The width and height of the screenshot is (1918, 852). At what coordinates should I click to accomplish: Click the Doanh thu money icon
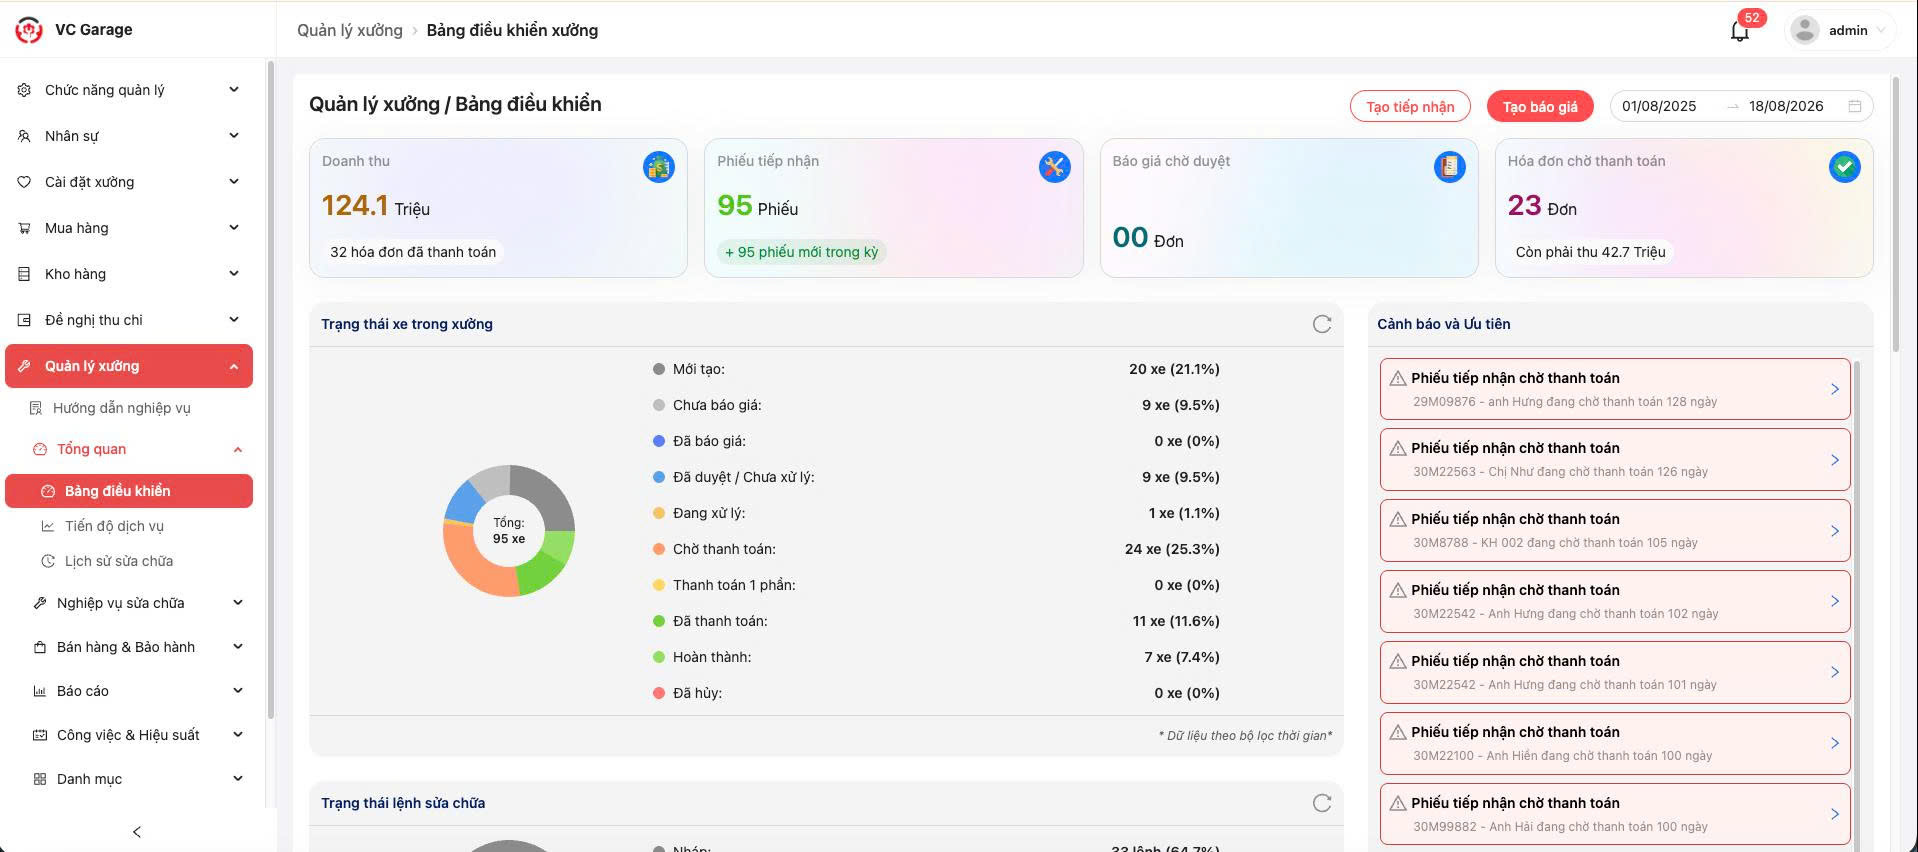click(x=658, y=167)
